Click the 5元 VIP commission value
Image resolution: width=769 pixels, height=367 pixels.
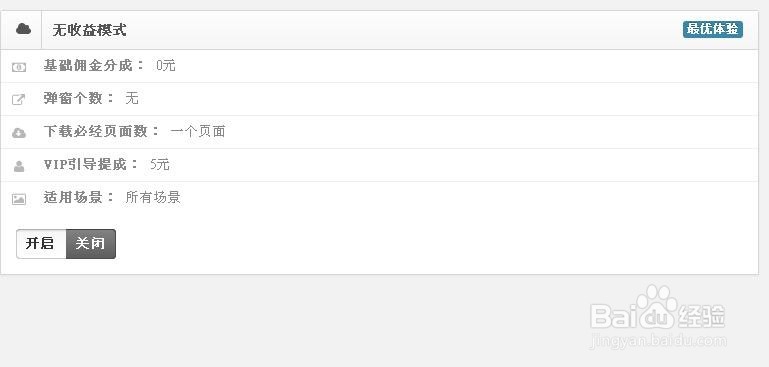[x=160, y=164]
